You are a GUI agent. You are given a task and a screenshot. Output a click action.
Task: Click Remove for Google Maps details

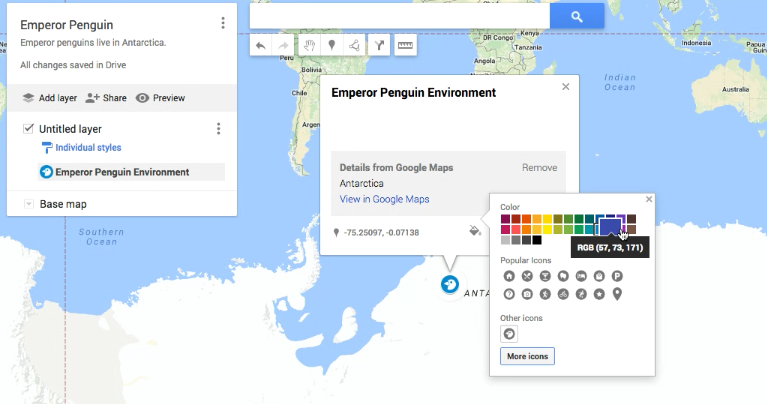540,168
